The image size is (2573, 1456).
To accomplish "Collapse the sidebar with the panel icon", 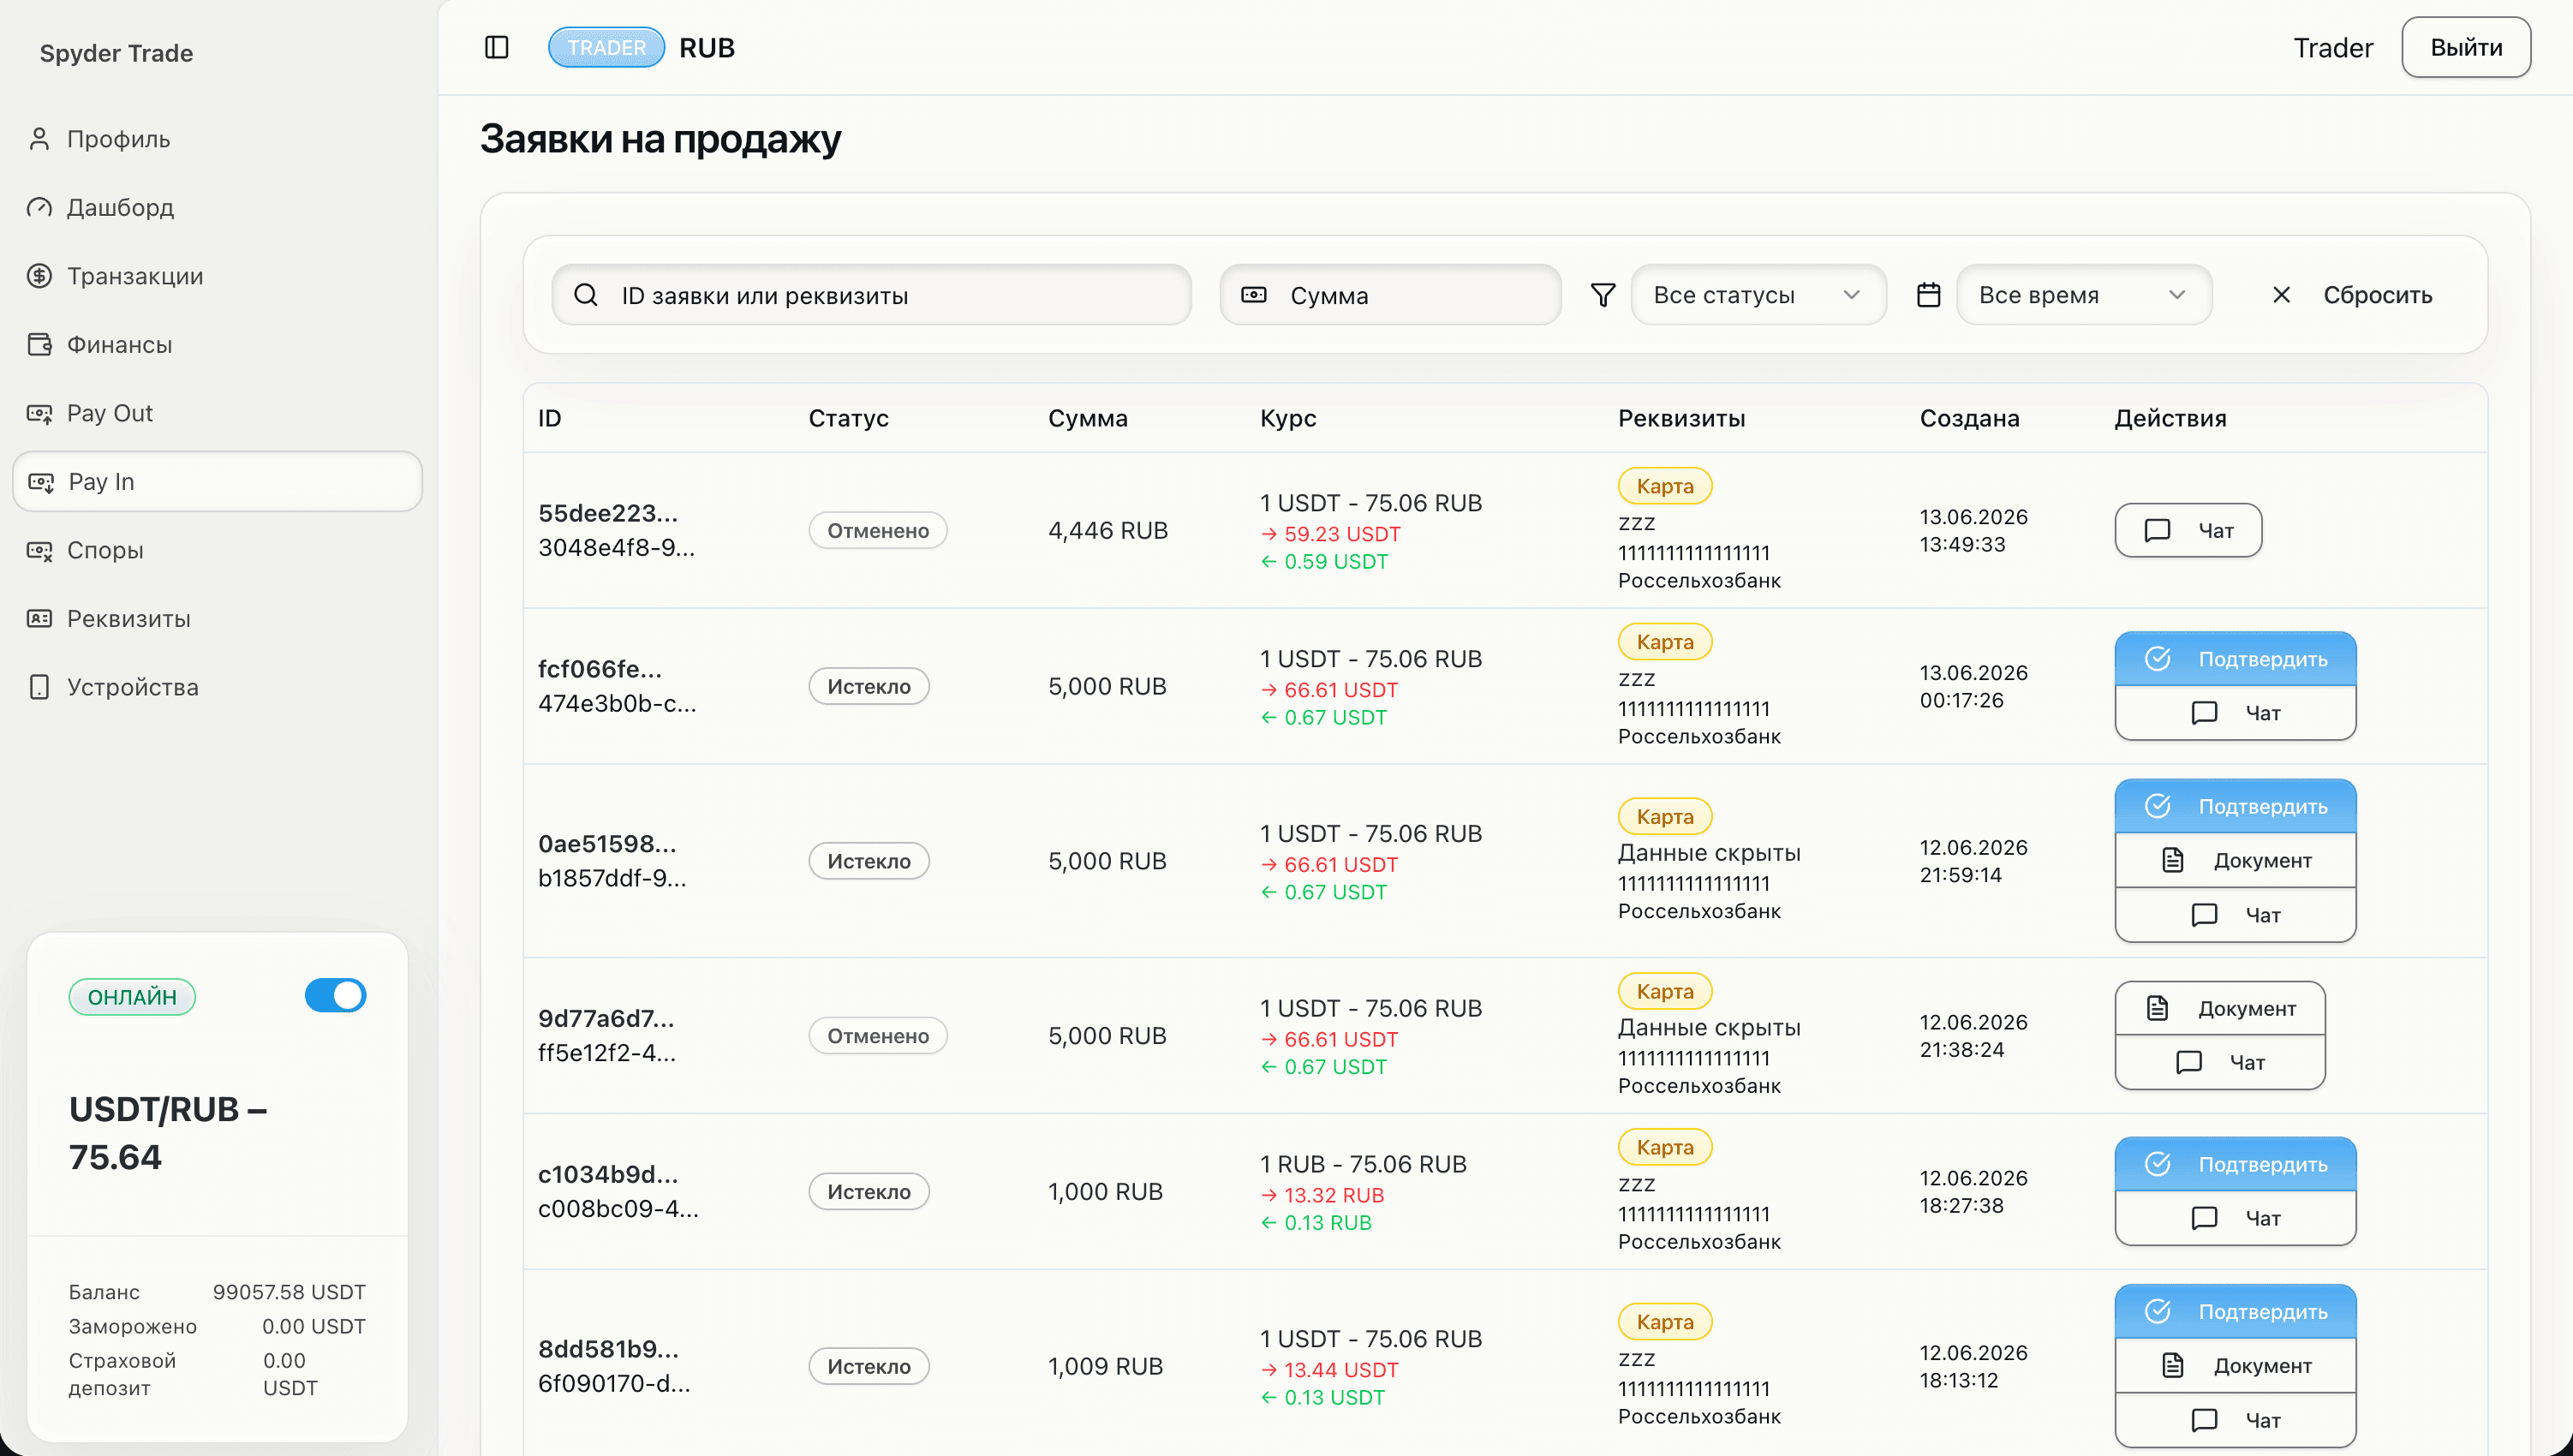I will tap(496, 47).
